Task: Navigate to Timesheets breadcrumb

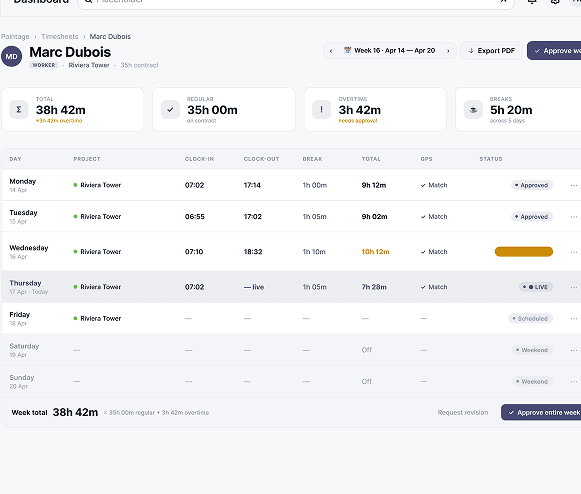Action: (60, 37)
